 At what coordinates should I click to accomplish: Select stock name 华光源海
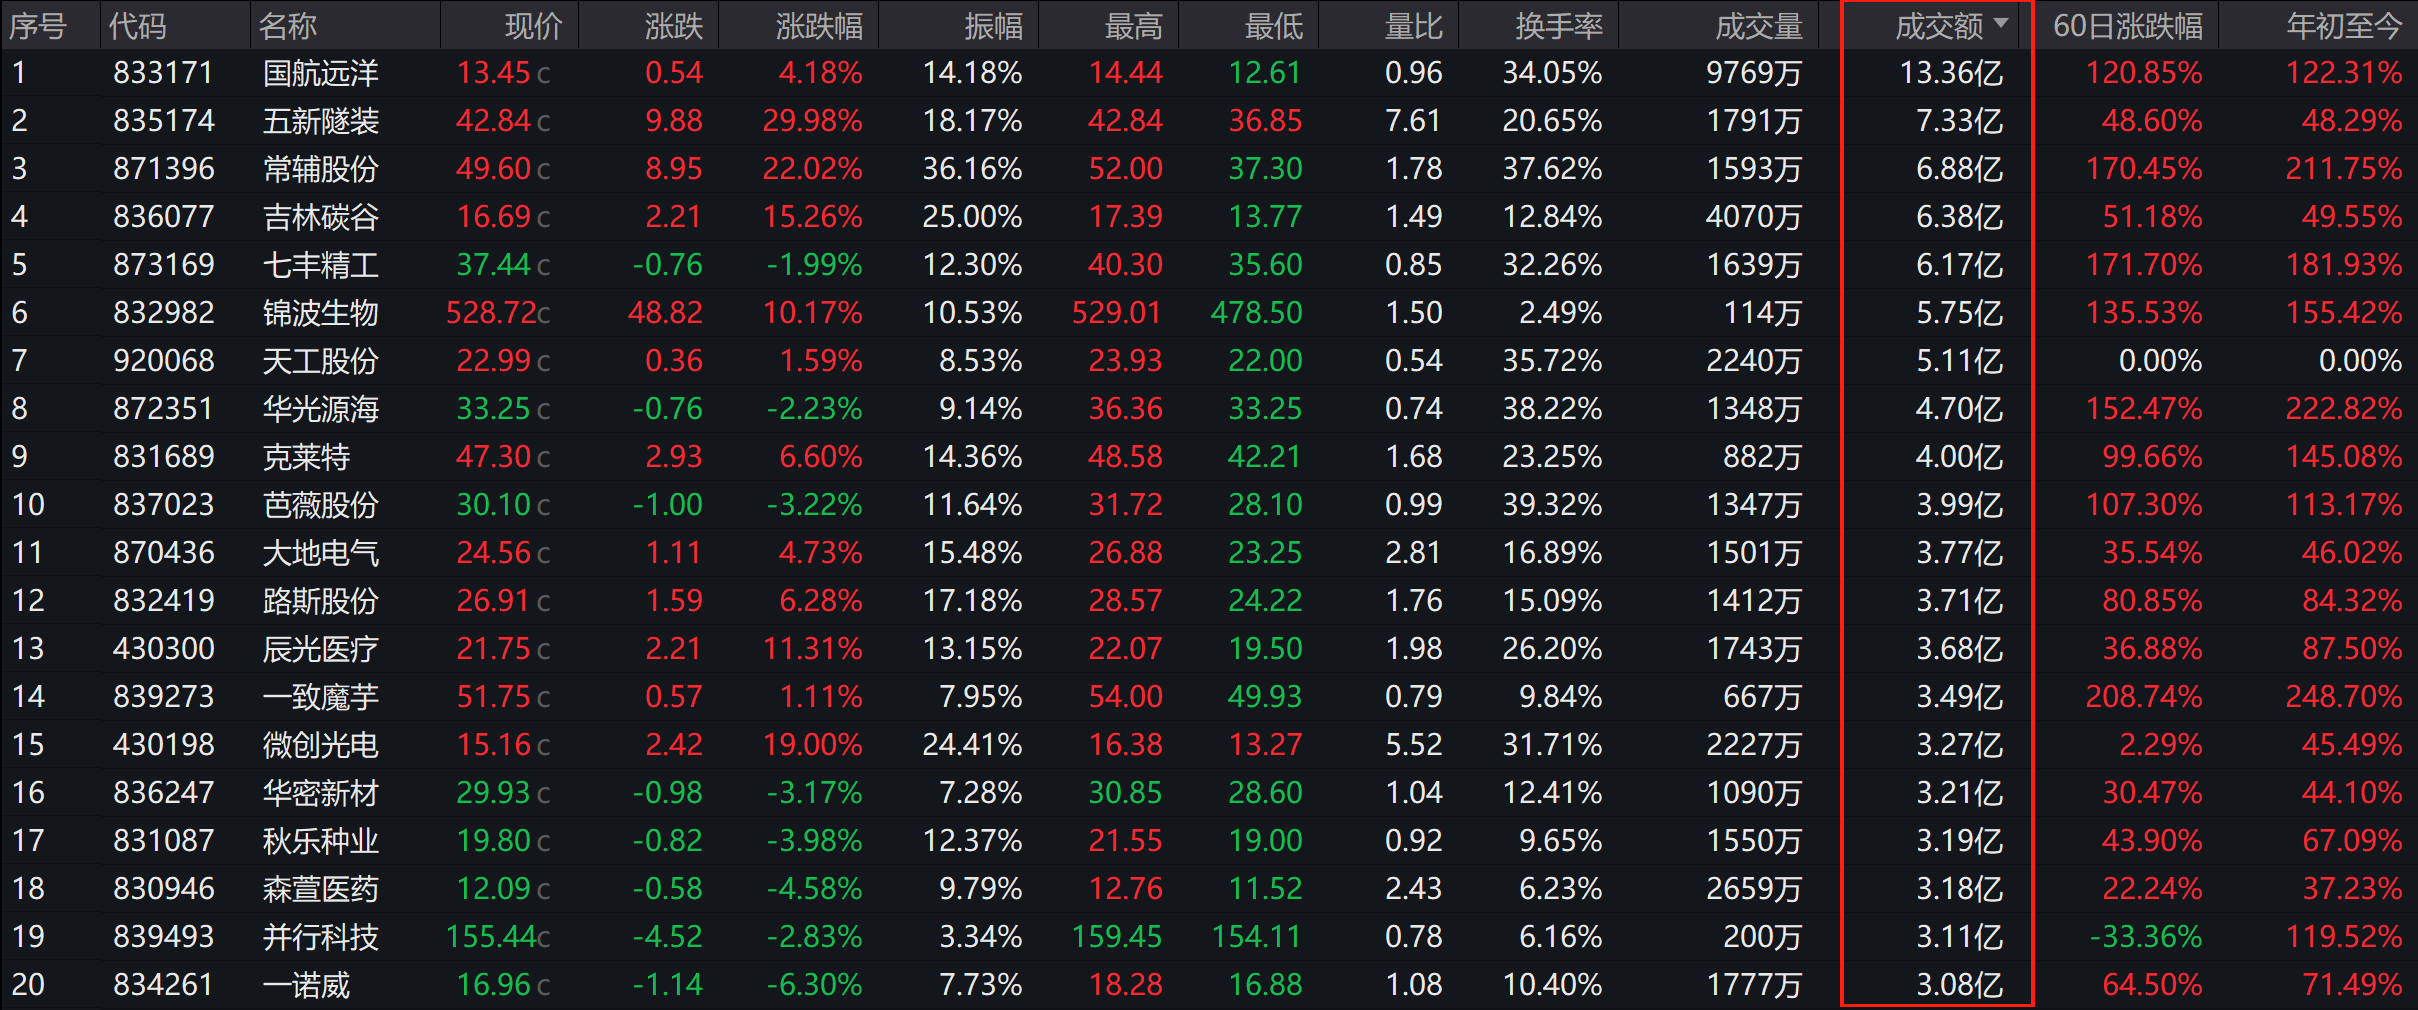point(321,409)
